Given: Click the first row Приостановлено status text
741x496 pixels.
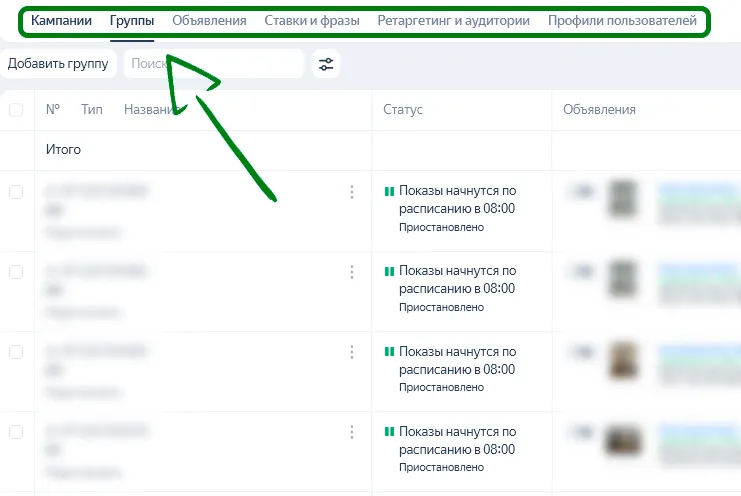Looking at the screenshot, I should 441,227.
